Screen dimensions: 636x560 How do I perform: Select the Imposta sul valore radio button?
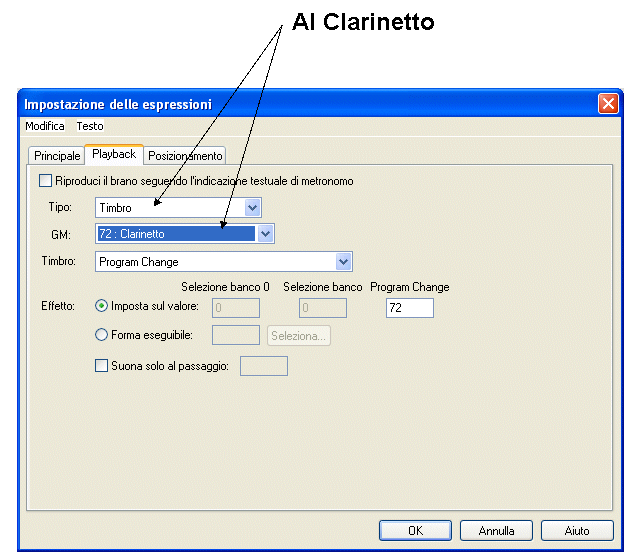101,307
